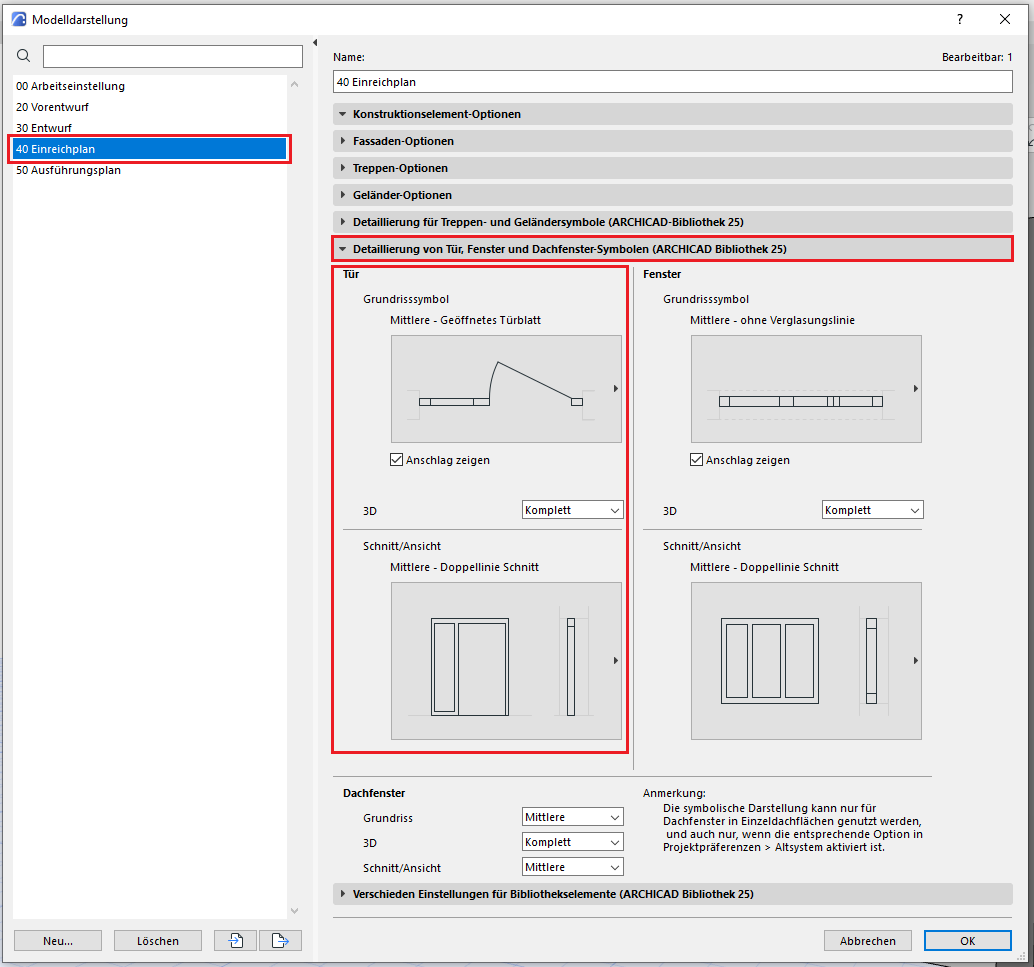Image resolution: width=1034 pixels, height=967 pixels.
Task: Click the Neu... button
Action: coord(58,940)
